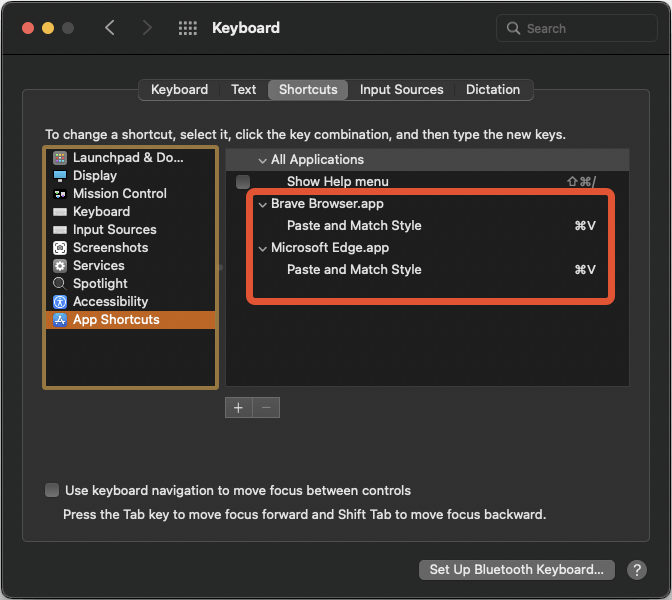
Task: Click the Services gear icon
Action: point(60,266)
